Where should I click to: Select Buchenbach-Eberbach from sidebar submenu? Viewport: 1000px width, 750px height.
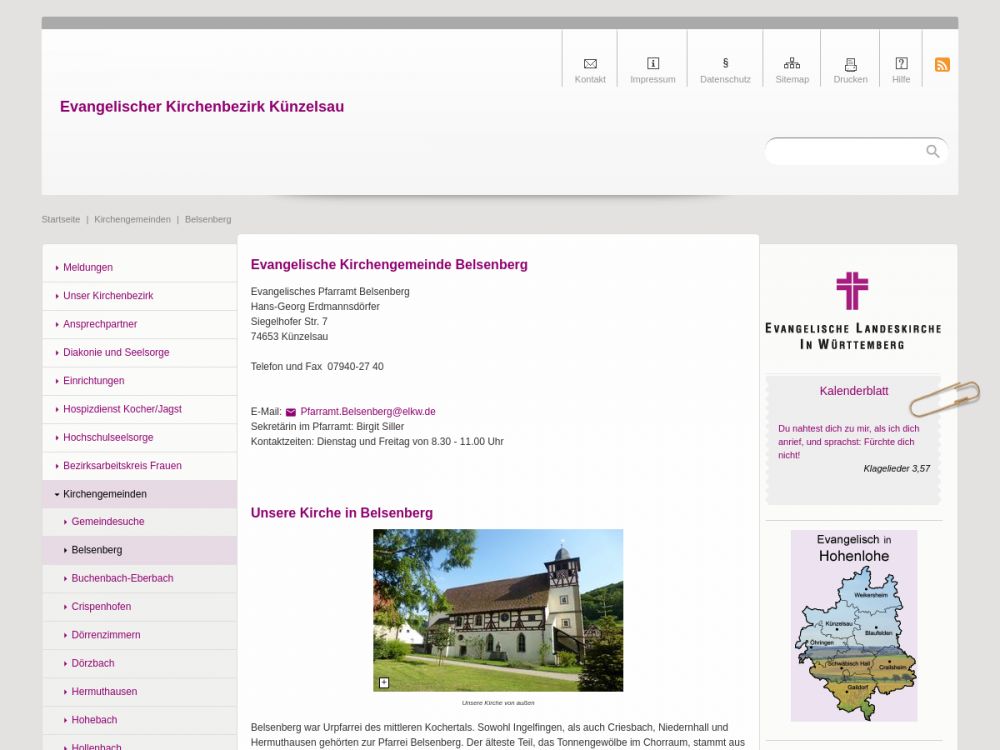pos(122,578)
